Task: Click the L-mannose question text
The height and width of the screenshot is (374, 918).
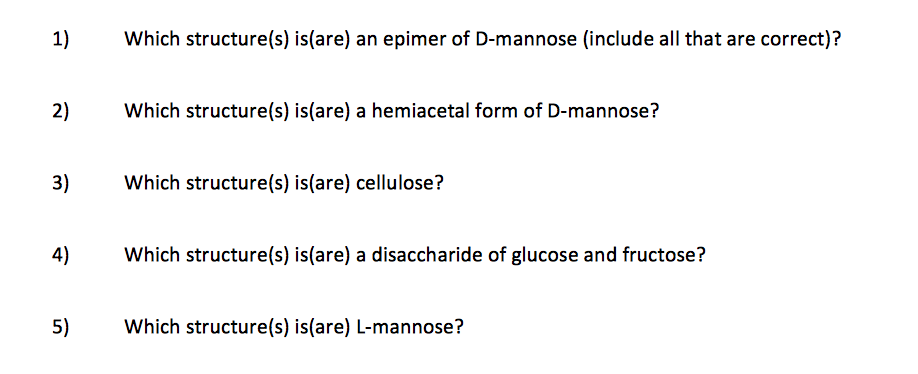Action: tap(294, 326)
